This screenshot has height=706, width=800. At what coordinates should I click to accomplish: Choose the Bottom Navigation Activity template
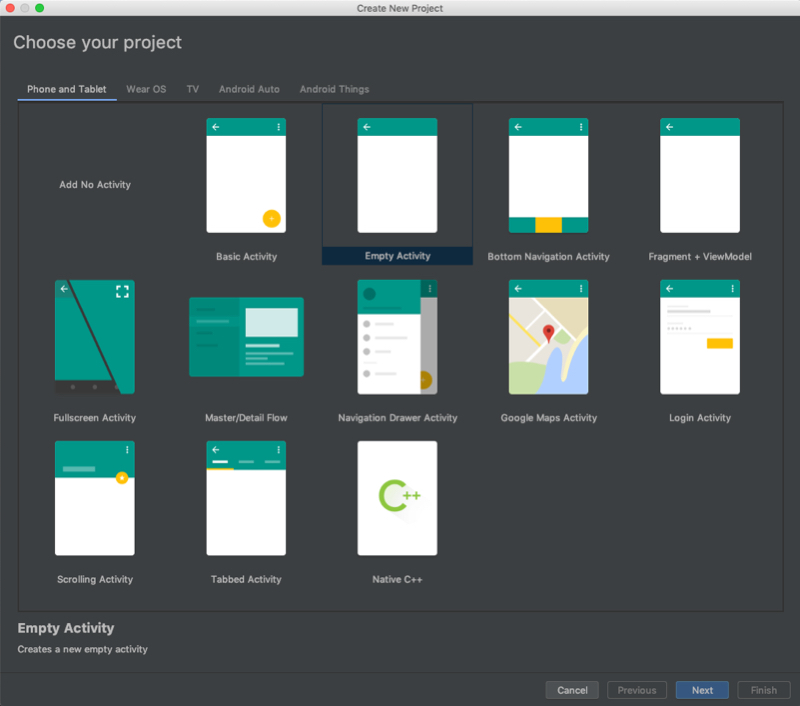click(x=548, y=176)
